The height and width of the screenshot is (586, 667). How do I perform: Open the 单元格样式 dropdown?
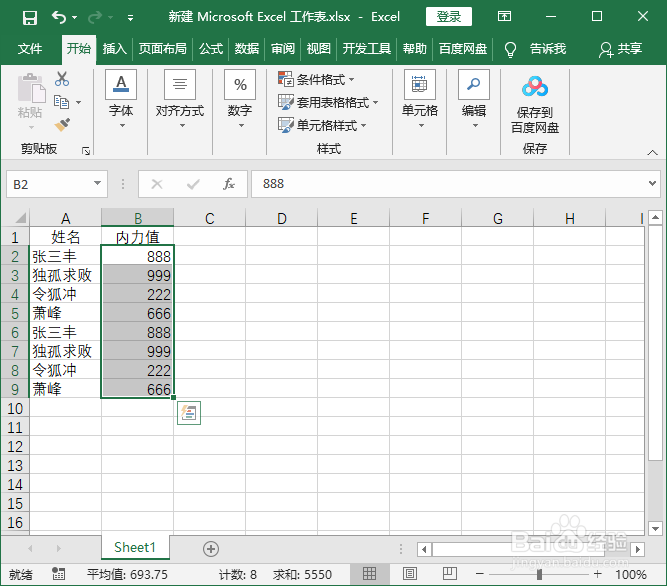coord(322,125)
